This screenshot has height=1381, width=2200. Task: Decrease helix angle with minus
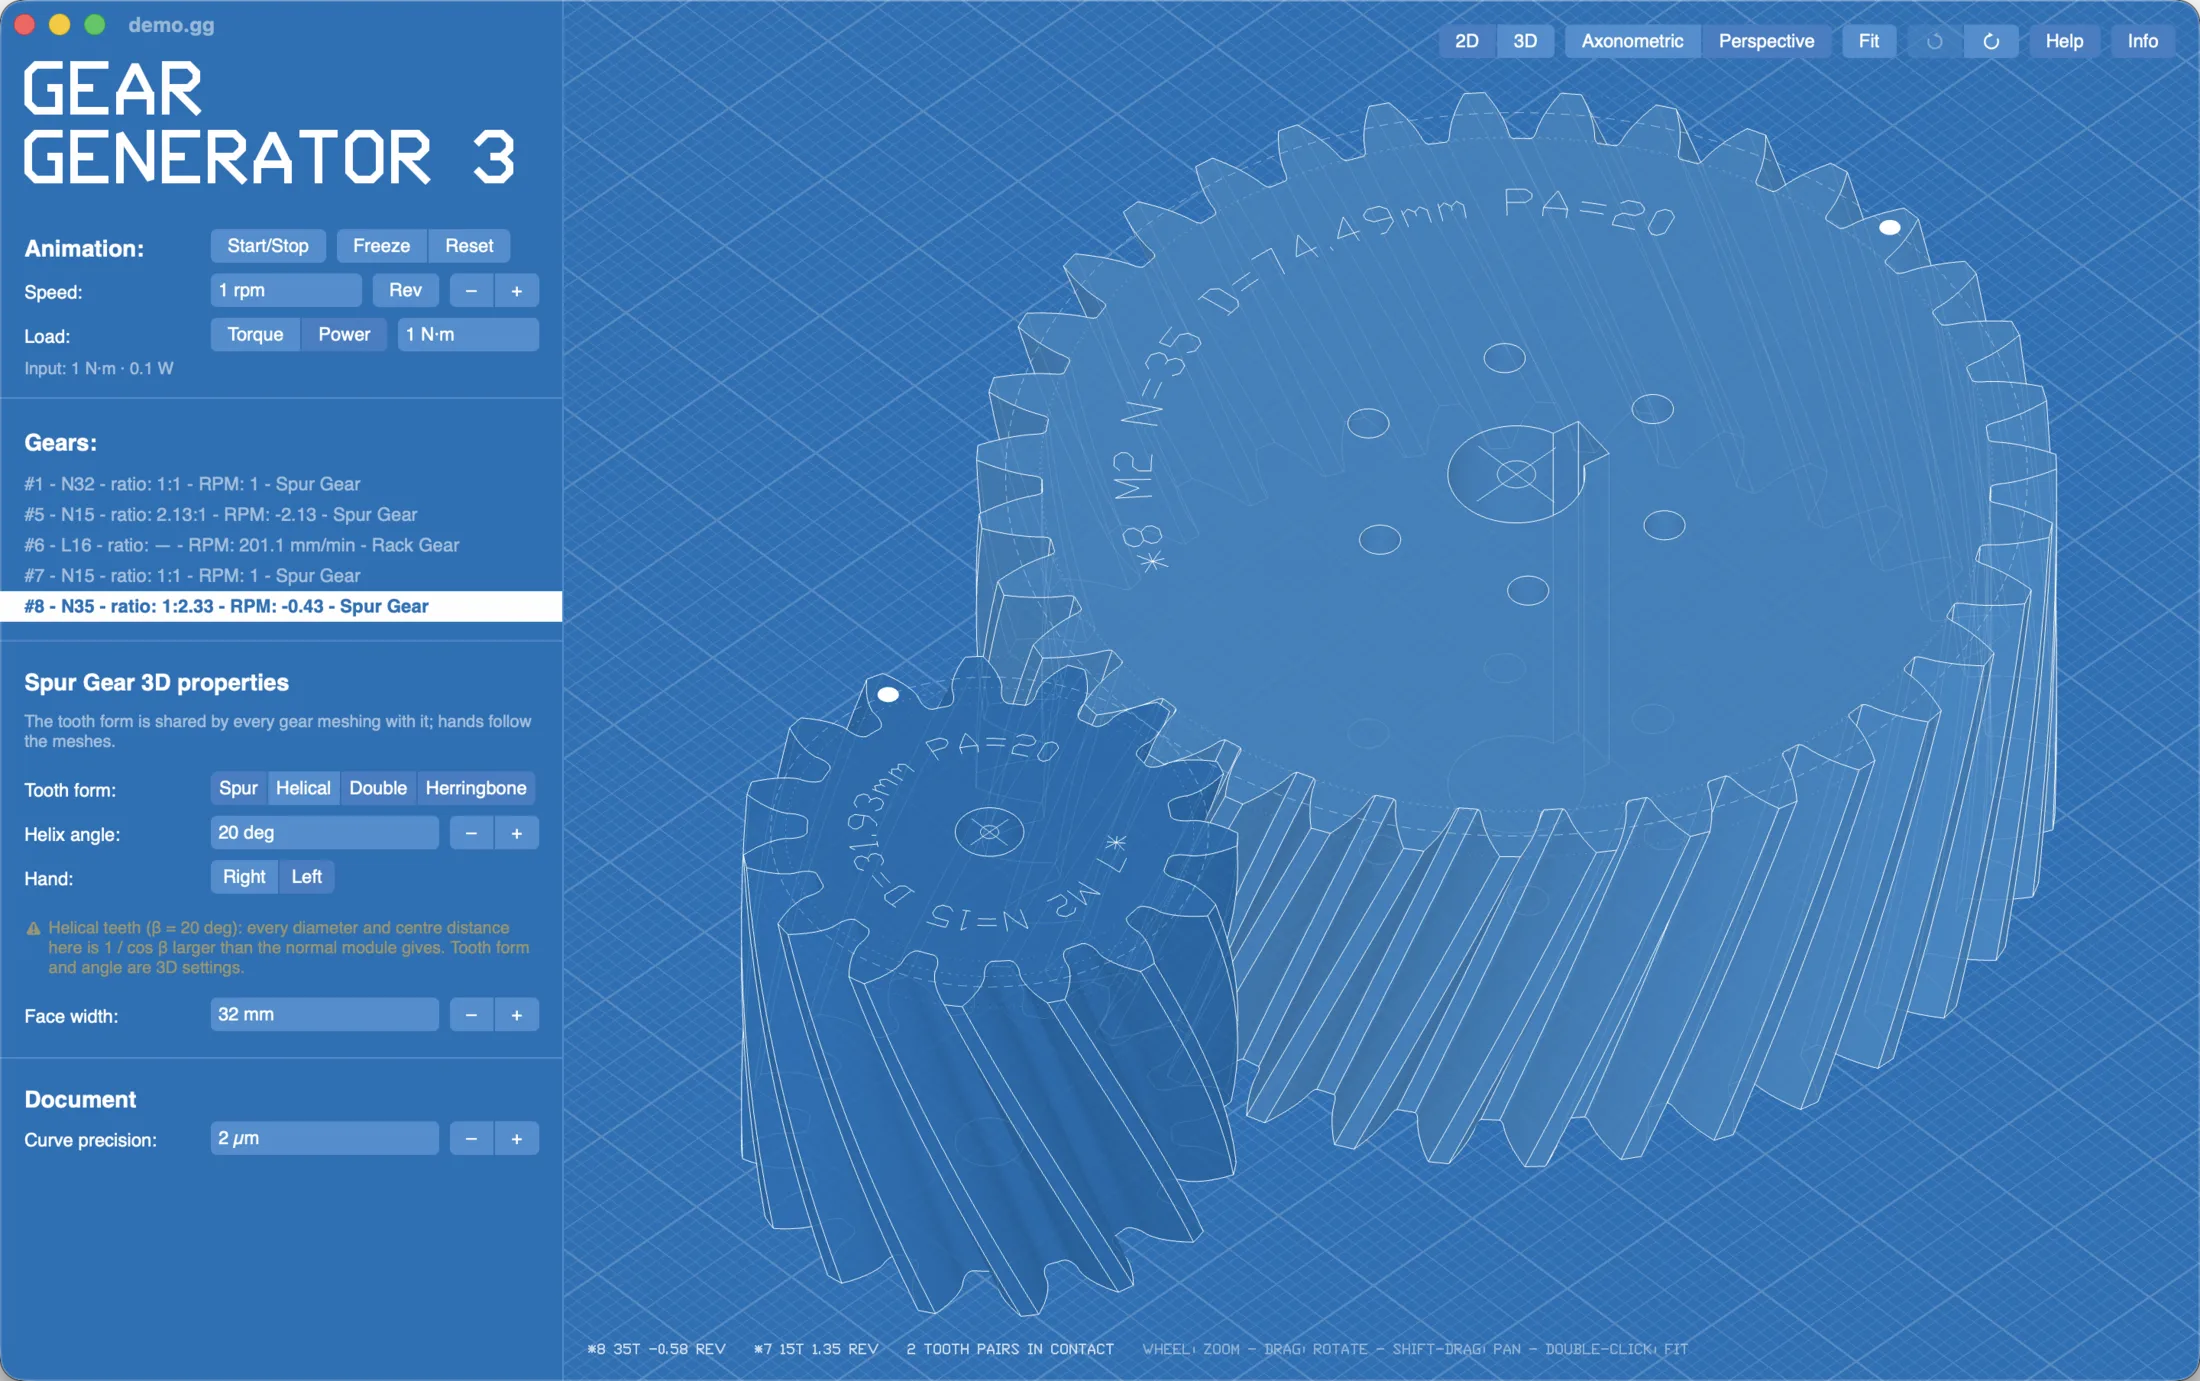coord(471,833)
